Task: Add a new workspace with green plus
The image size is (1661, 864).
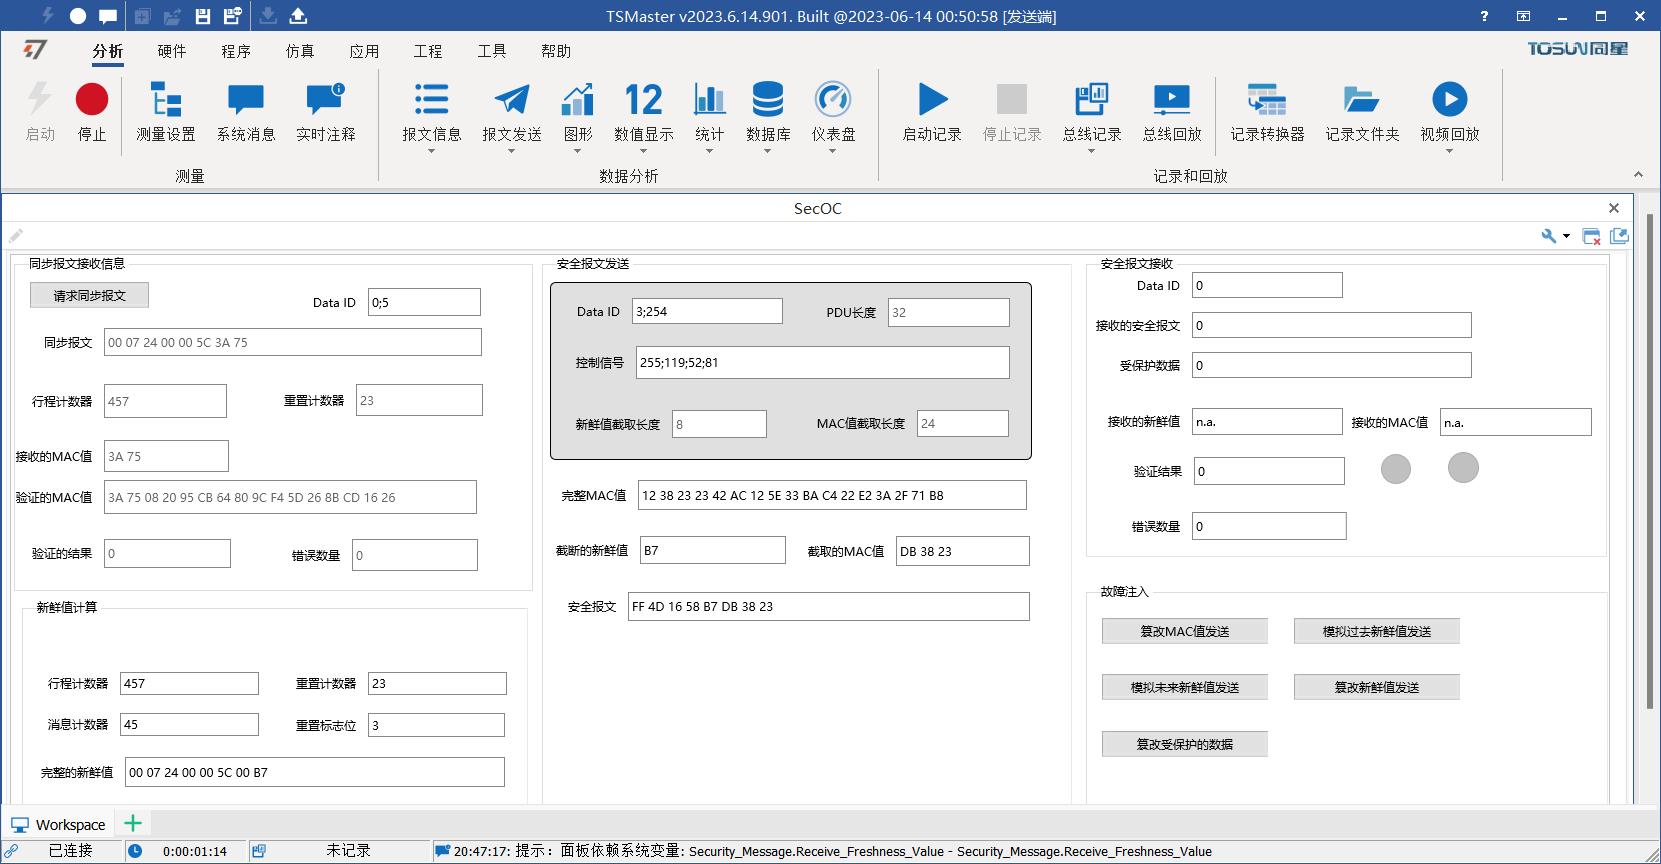Action: tap(133, 824)
